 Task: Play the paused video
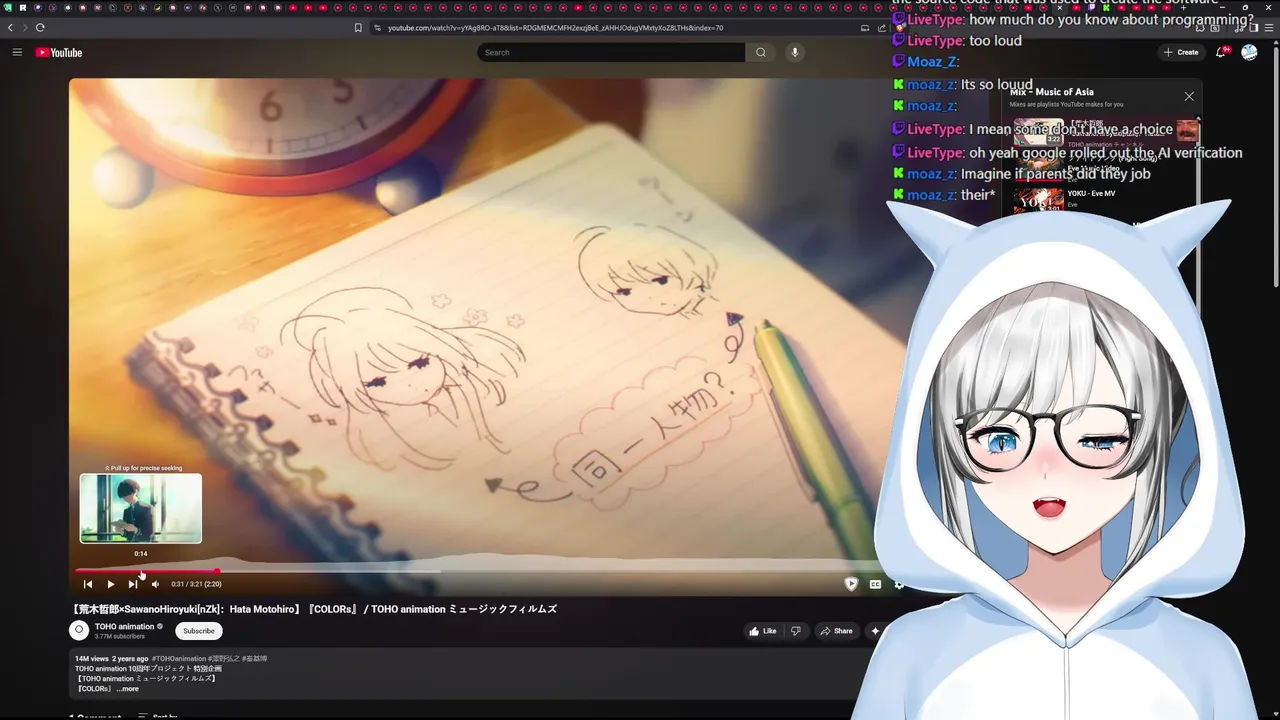110,584
